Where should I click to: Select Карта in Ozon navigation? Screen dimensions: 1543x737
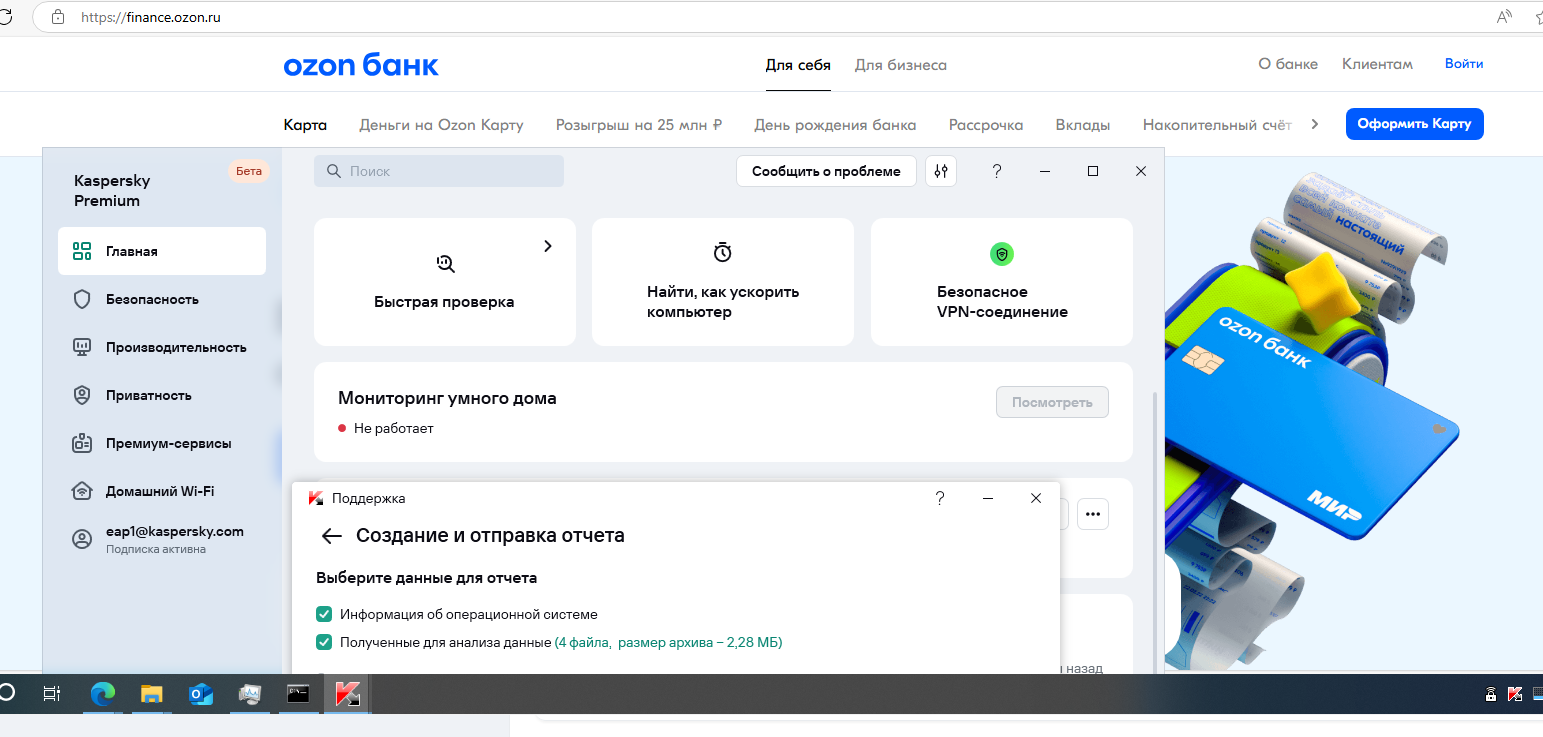pos(305,125)
